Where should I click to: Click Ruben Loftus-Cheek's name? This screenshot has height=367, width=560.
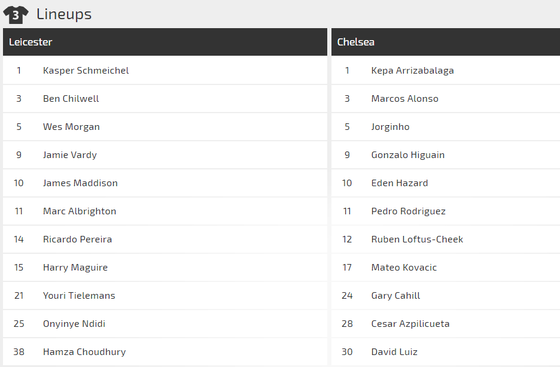[x=417, y=239]
